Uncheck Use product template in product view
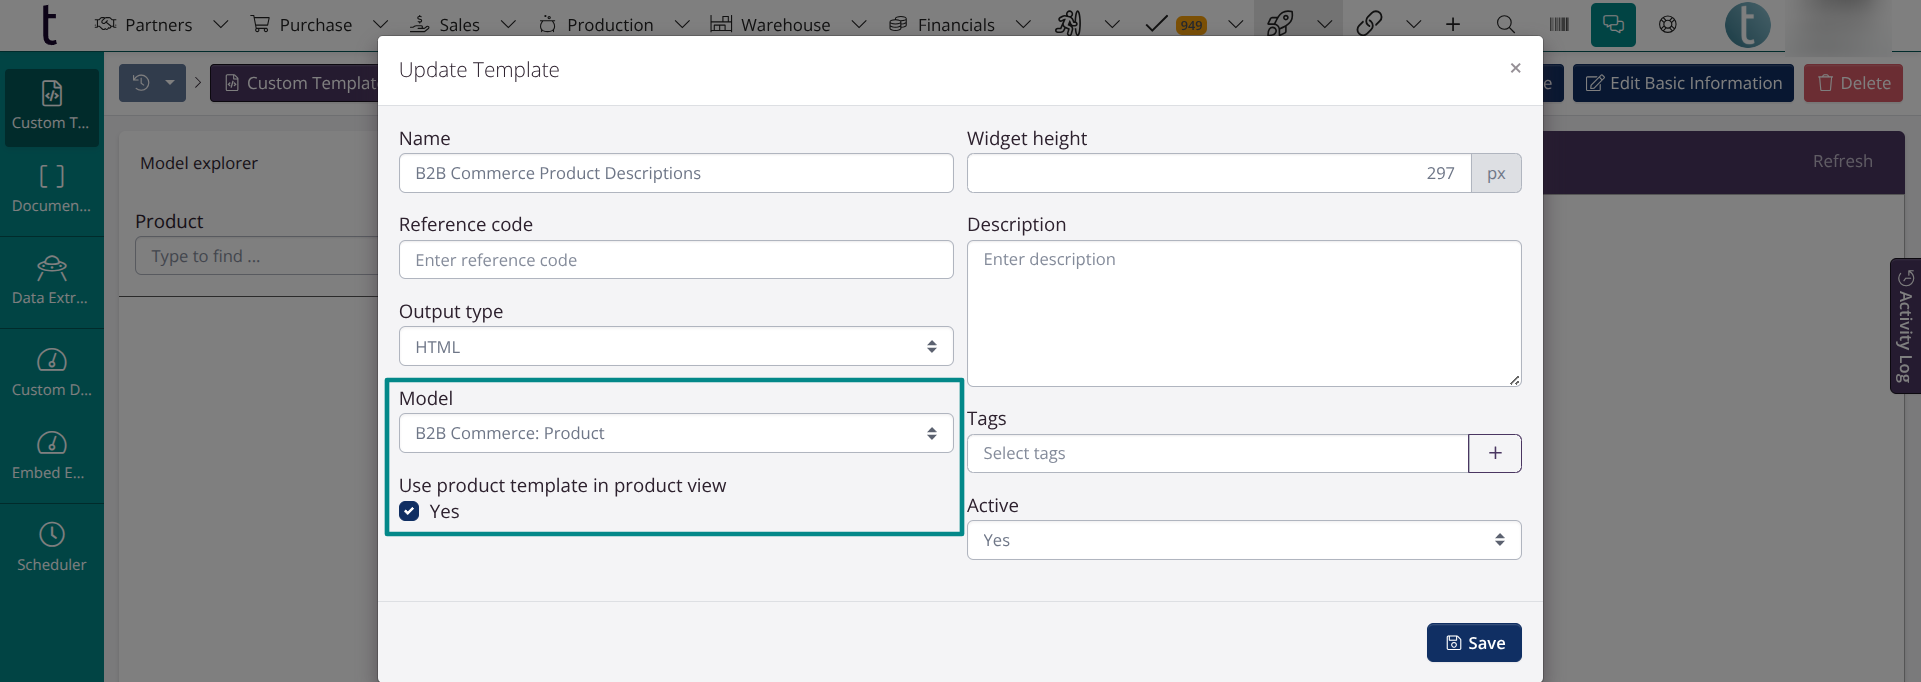This screenshot has height=682, width=1921. (x=409, y=511)
